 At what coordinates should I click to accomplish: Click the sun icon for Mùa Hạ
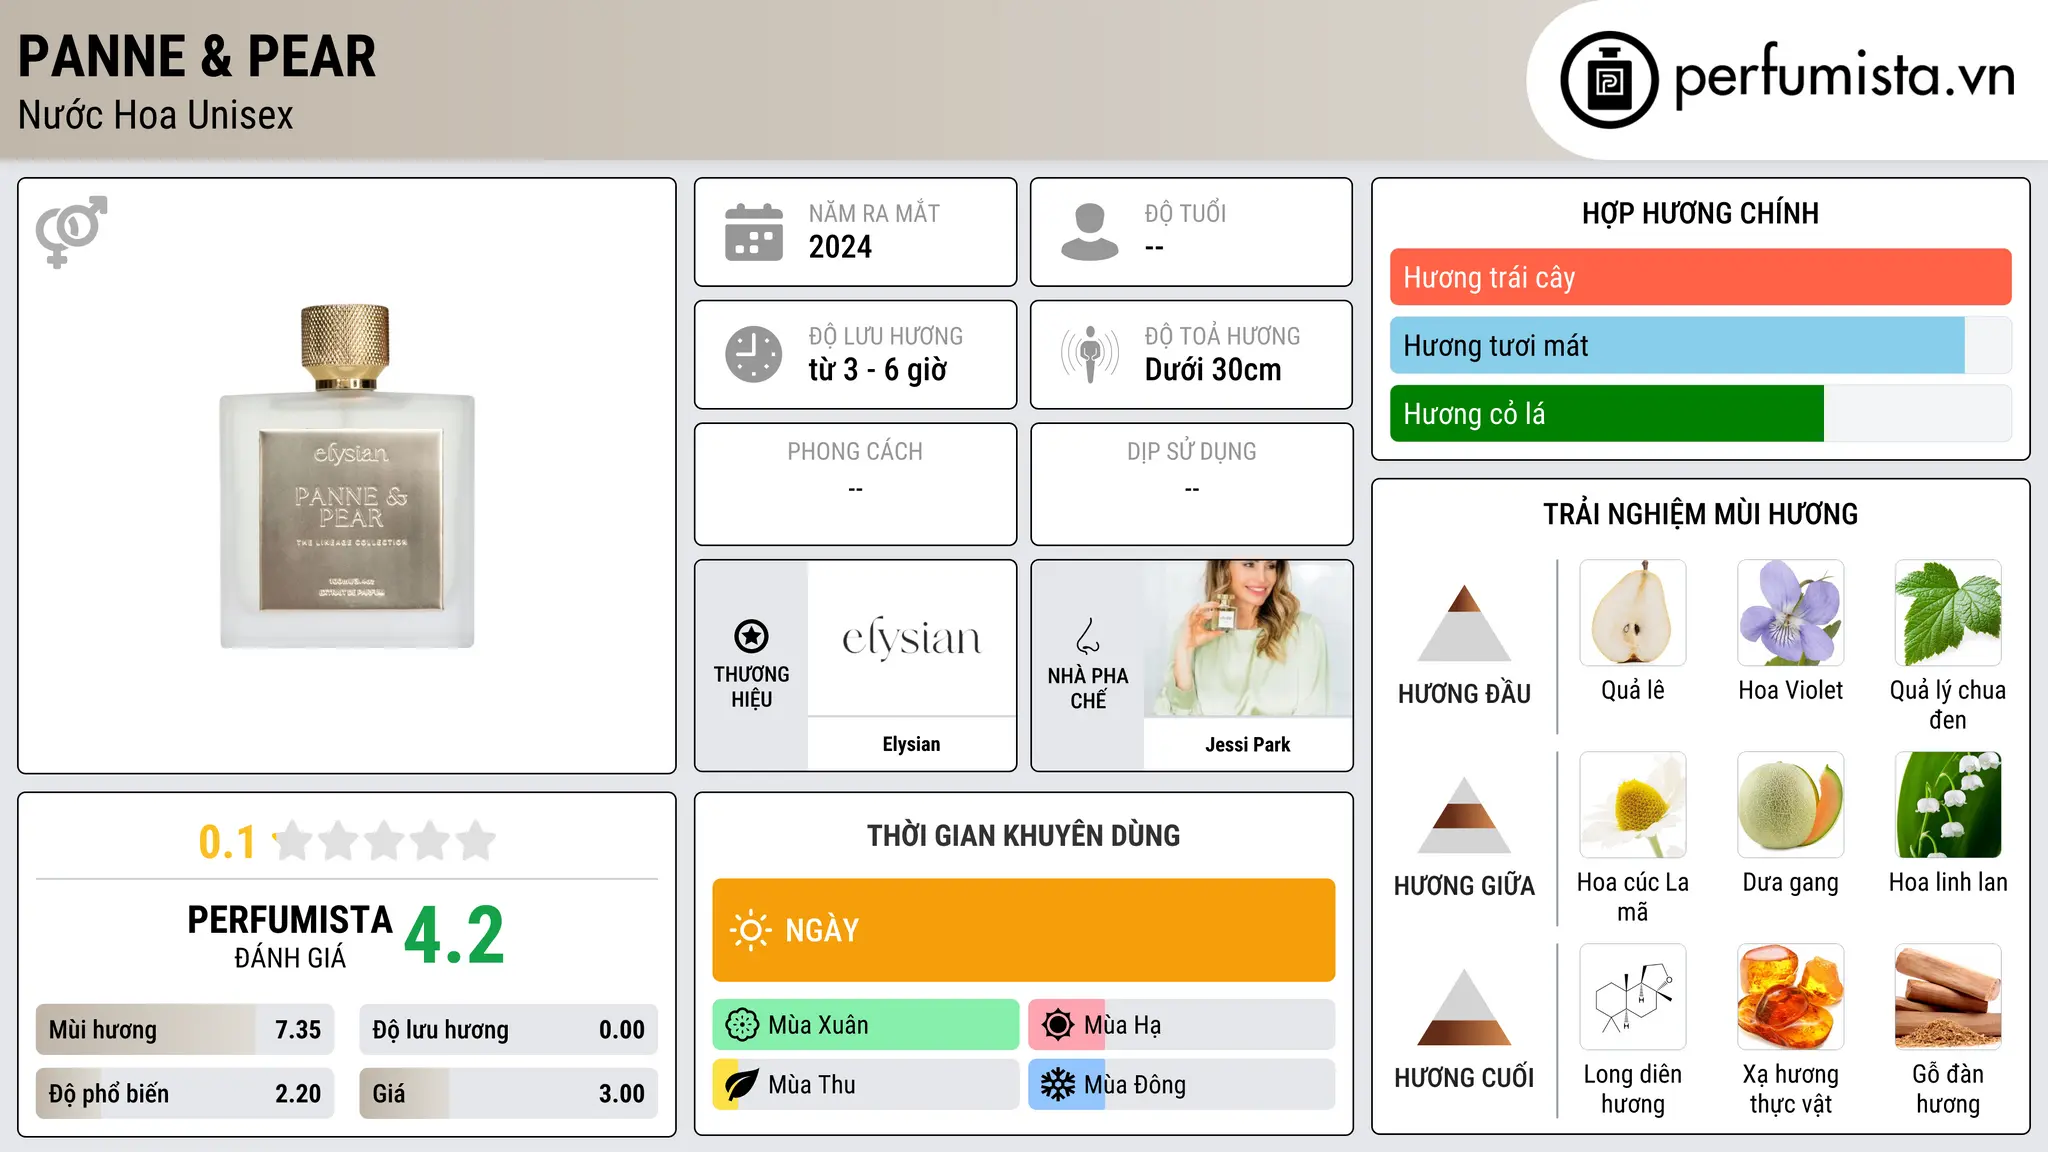click(x=1058, y=1025)
